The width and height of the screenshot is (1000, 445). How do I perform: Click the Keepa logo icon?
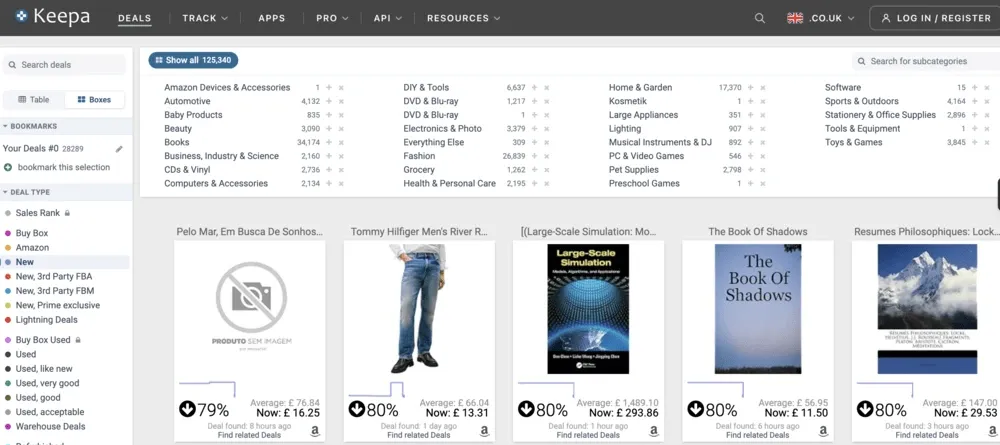(x=22, y=17)
